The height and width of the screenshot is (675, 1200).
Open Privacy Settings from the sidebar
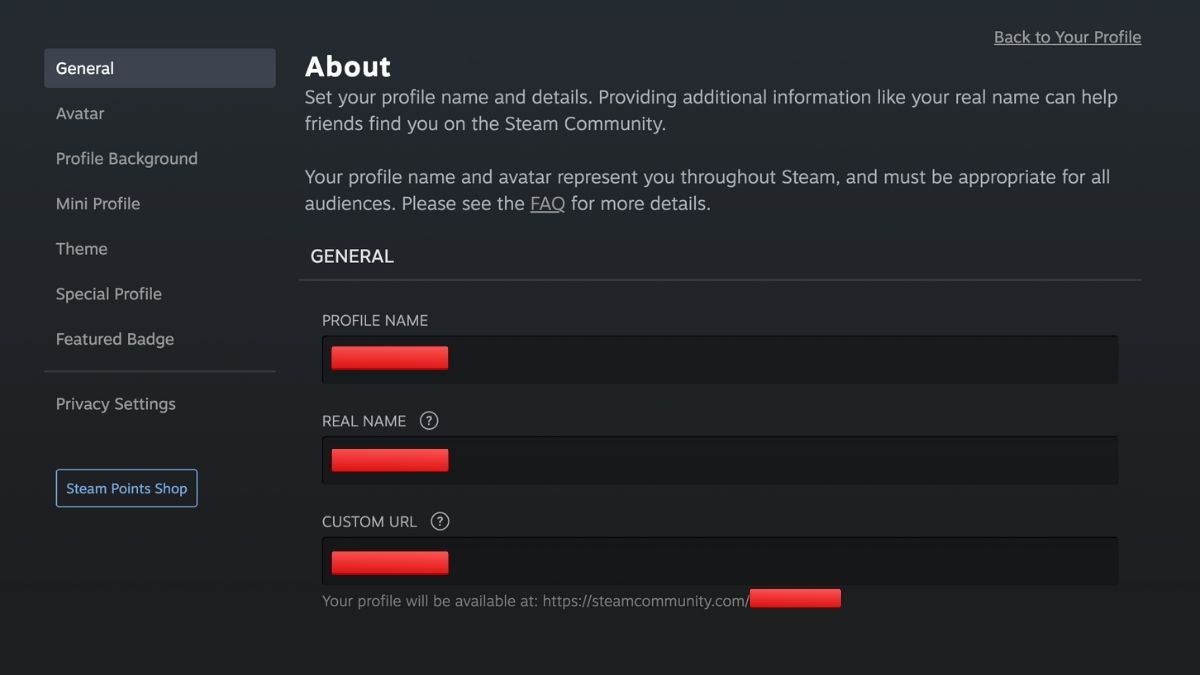point(116,404)
